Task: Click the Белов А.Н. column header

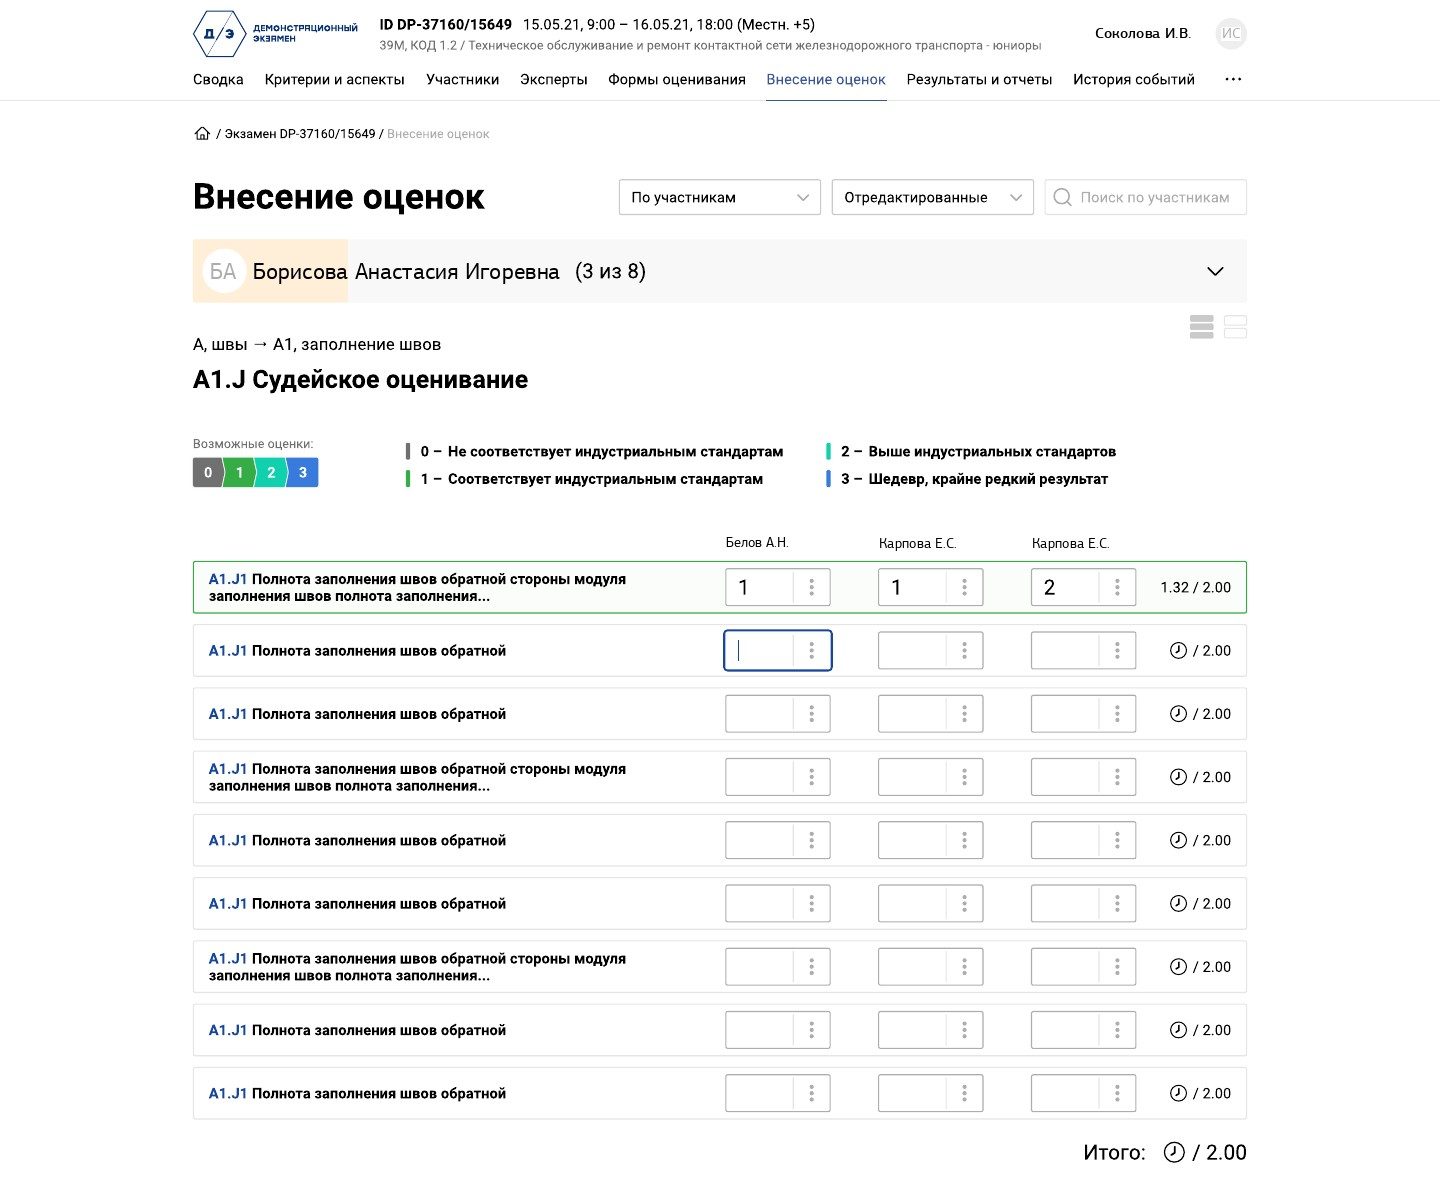Action: tap(757, 543)
